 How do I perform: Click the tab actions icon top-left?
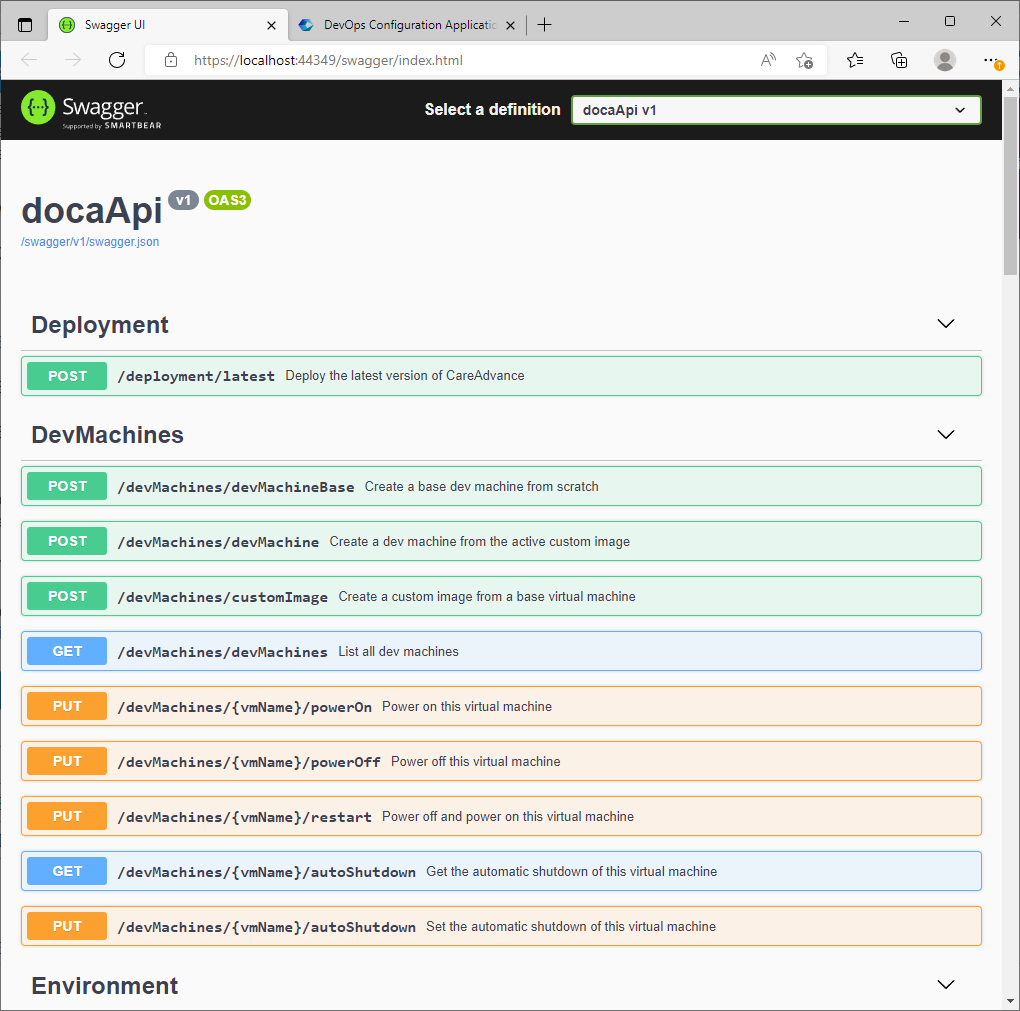click(25, 24)
